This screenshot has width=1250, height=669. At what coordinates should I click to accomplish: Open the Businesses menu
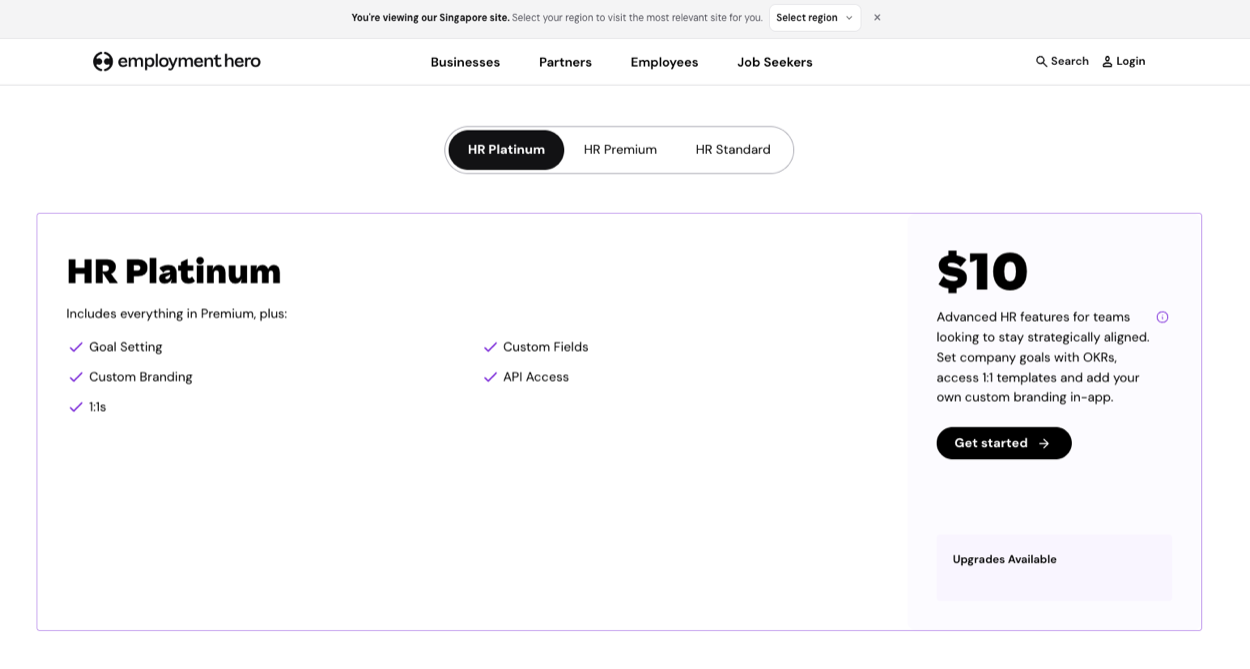pyautogui.click(x=465, y=62)
